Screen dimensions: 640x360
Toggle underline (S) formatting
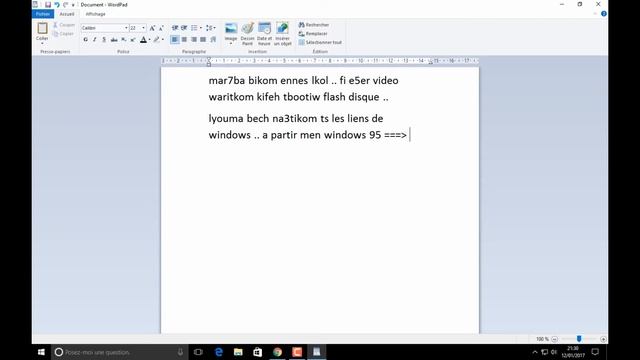point(104,40)
